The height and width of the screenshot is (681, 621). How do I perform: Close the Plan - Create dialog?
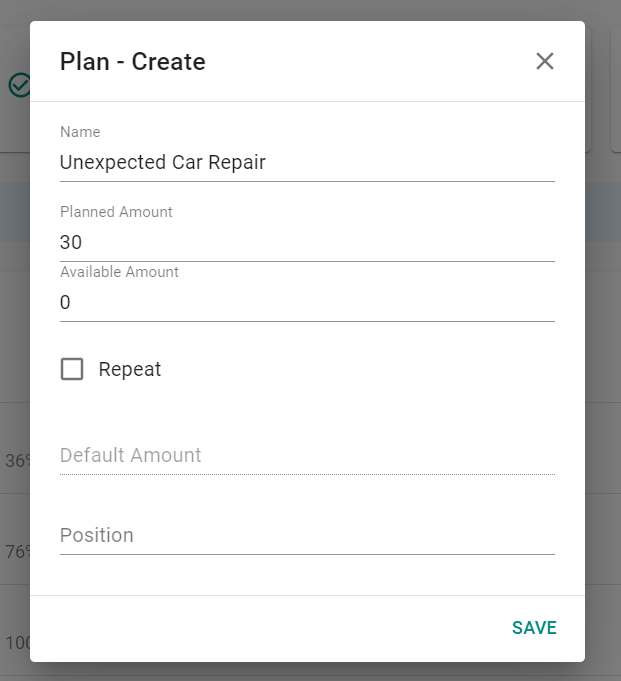(545, 61)
